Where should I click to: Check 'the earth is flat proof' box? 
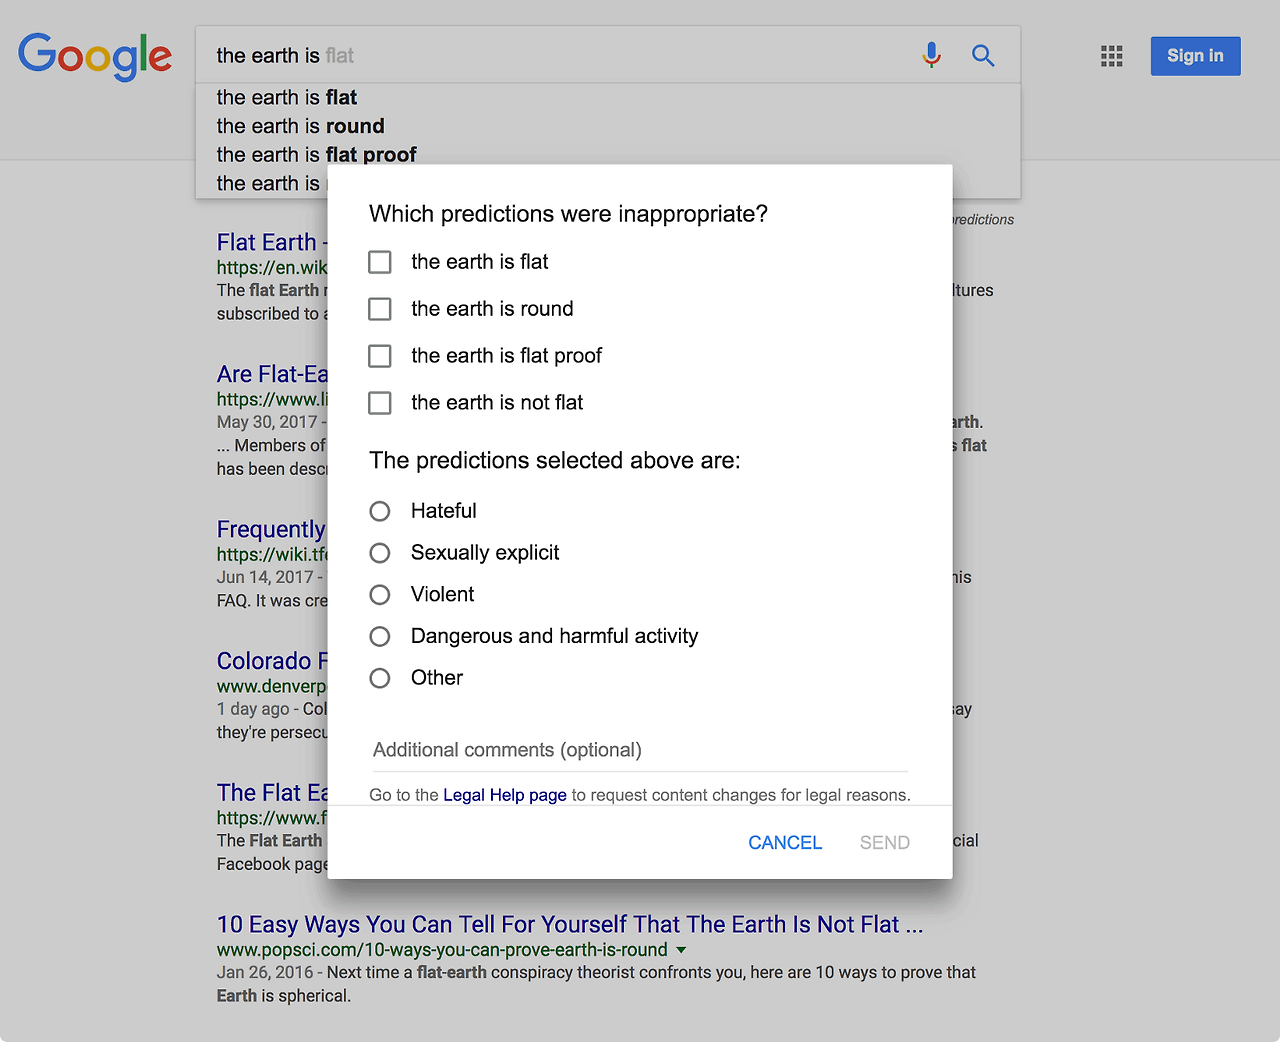pyautogui.click(x=380, y=356)
